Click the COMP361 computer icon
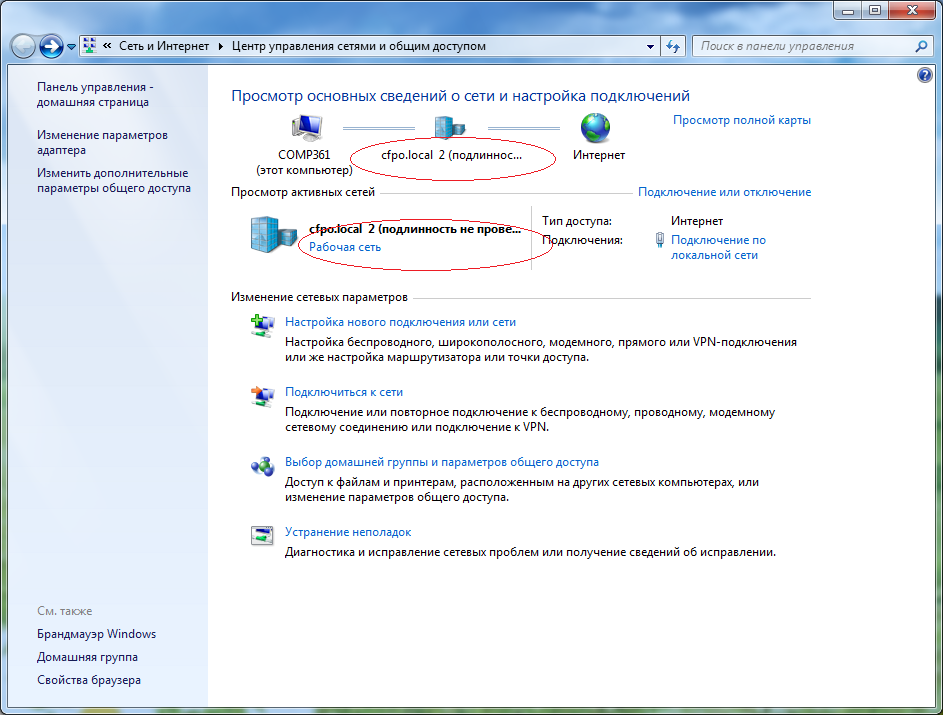 [x=308, y=127]
